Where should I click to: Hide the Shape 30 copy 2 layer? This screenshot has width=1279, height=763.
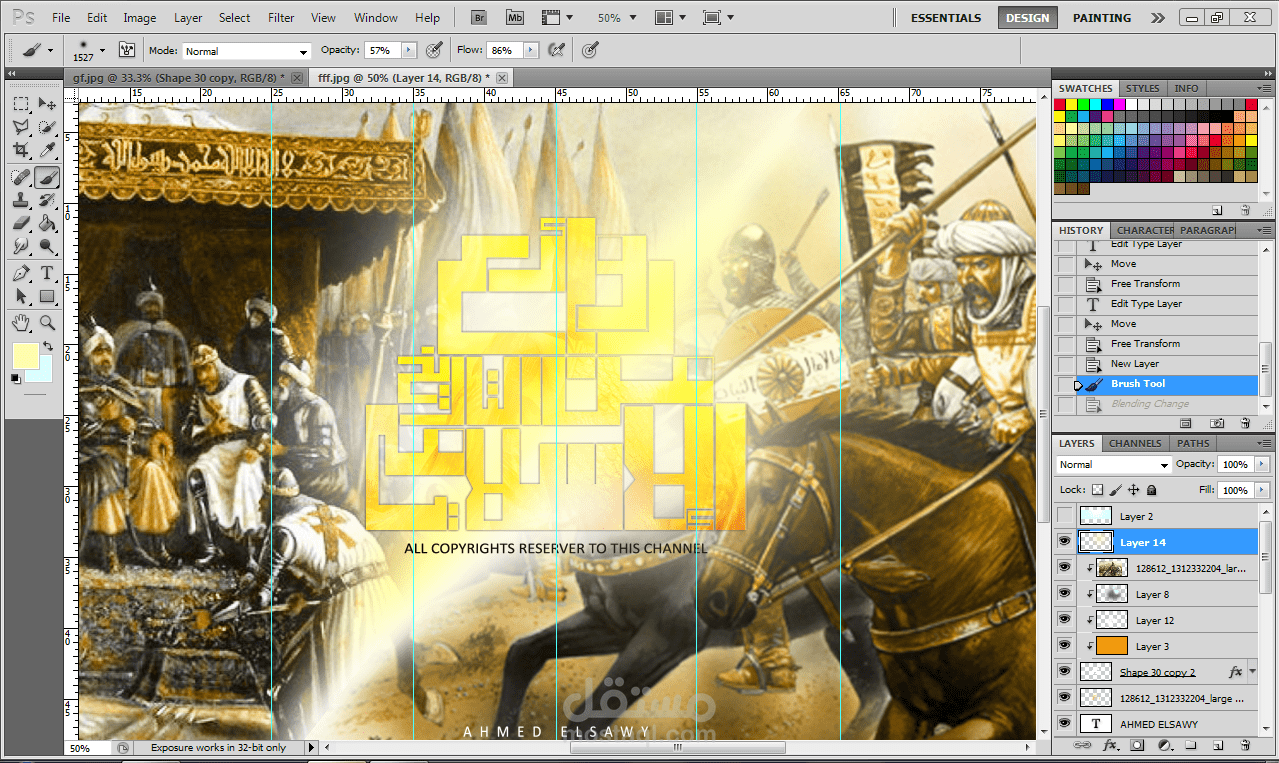[1064, 672]
